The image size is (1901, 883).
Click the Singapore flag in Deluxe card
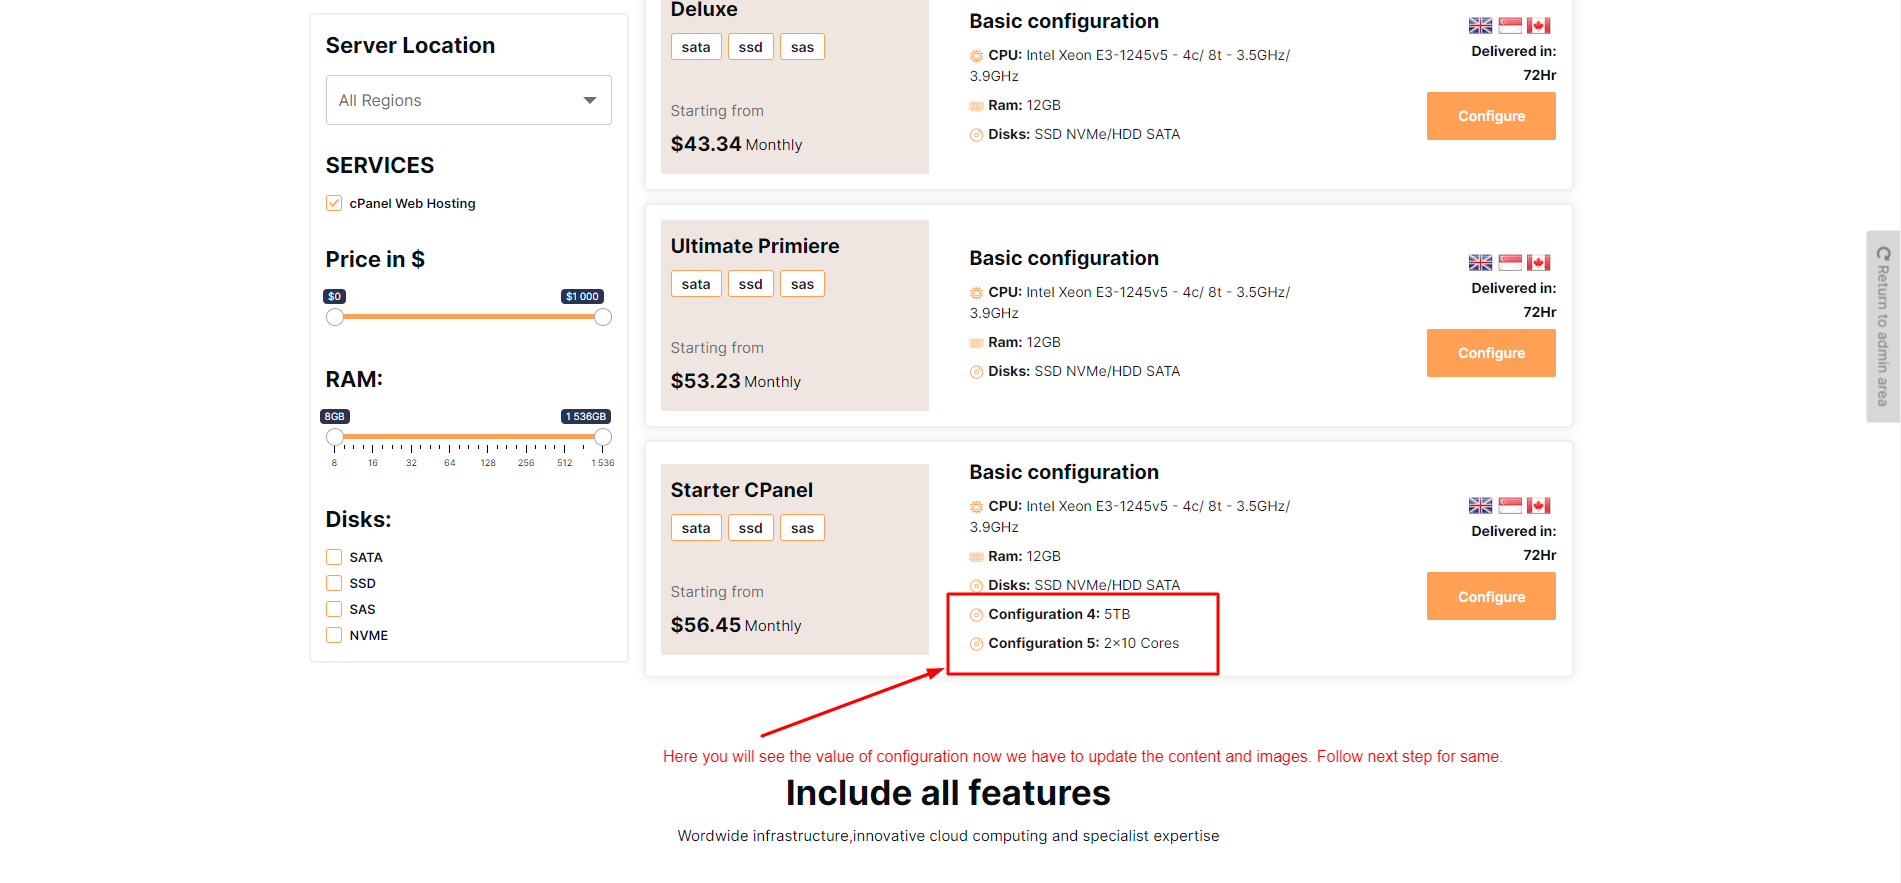pos(1510,26)
